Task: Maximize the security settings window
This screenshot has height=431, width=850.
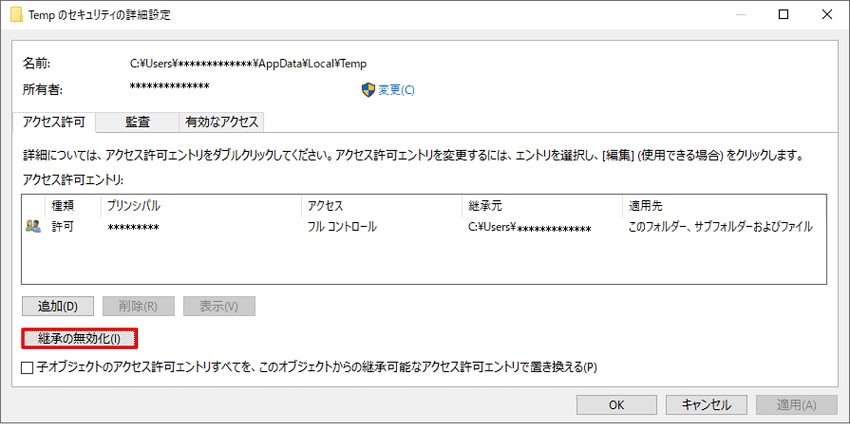Action: click(783, 15)
